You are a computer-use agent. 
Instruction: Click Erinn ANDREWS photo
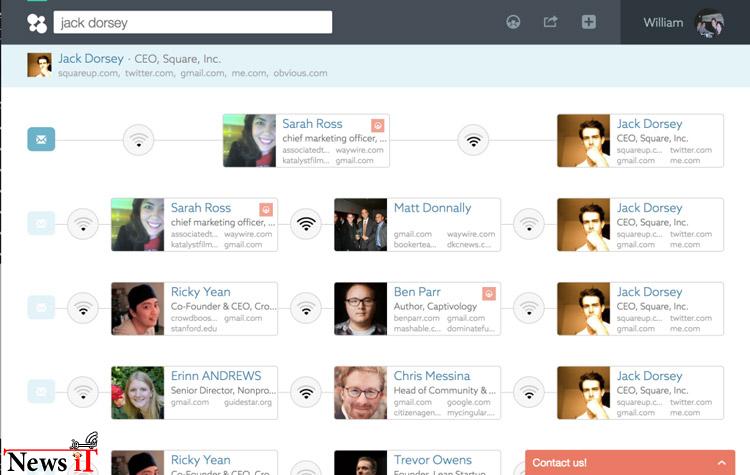(x=138, y=393)
